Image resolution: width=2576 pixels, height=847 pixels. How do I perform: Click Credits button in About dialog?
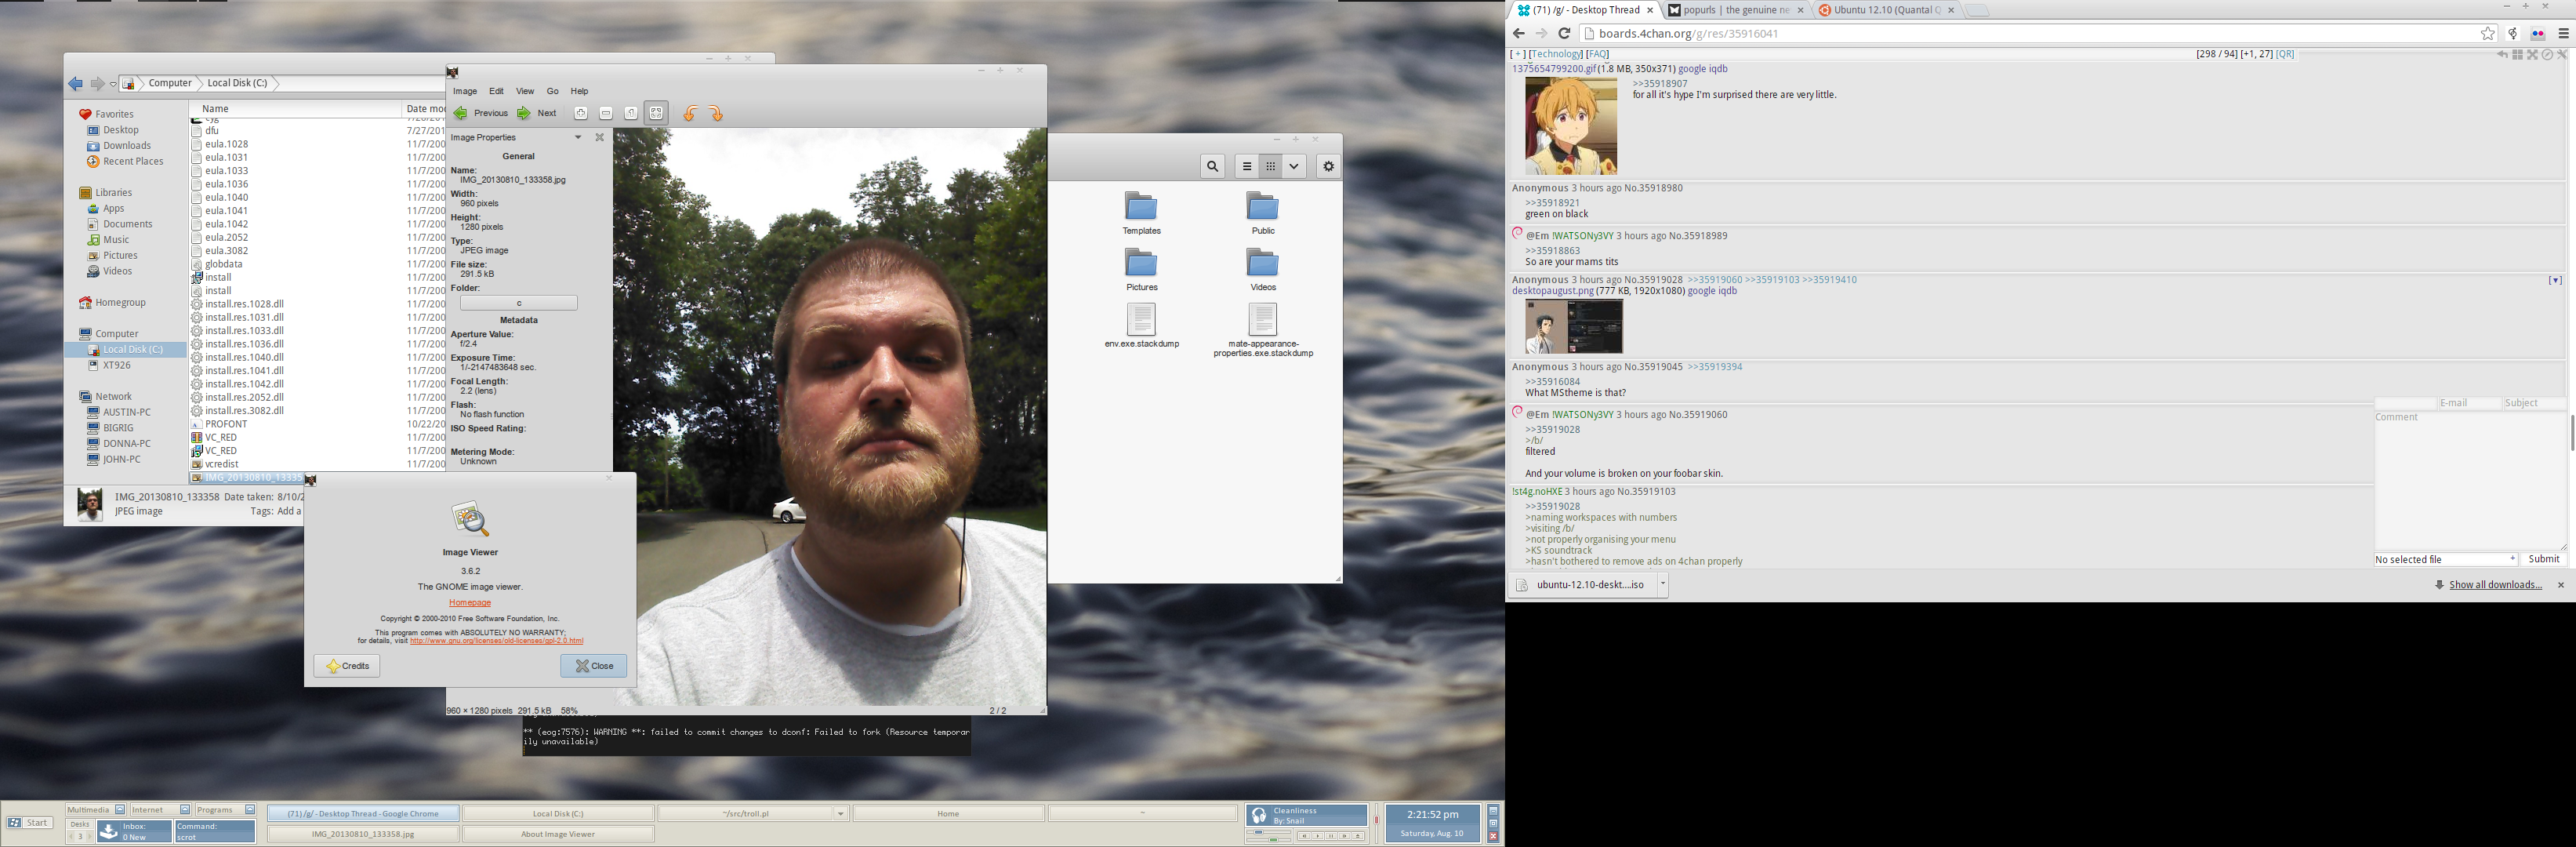tap(347, 666)
